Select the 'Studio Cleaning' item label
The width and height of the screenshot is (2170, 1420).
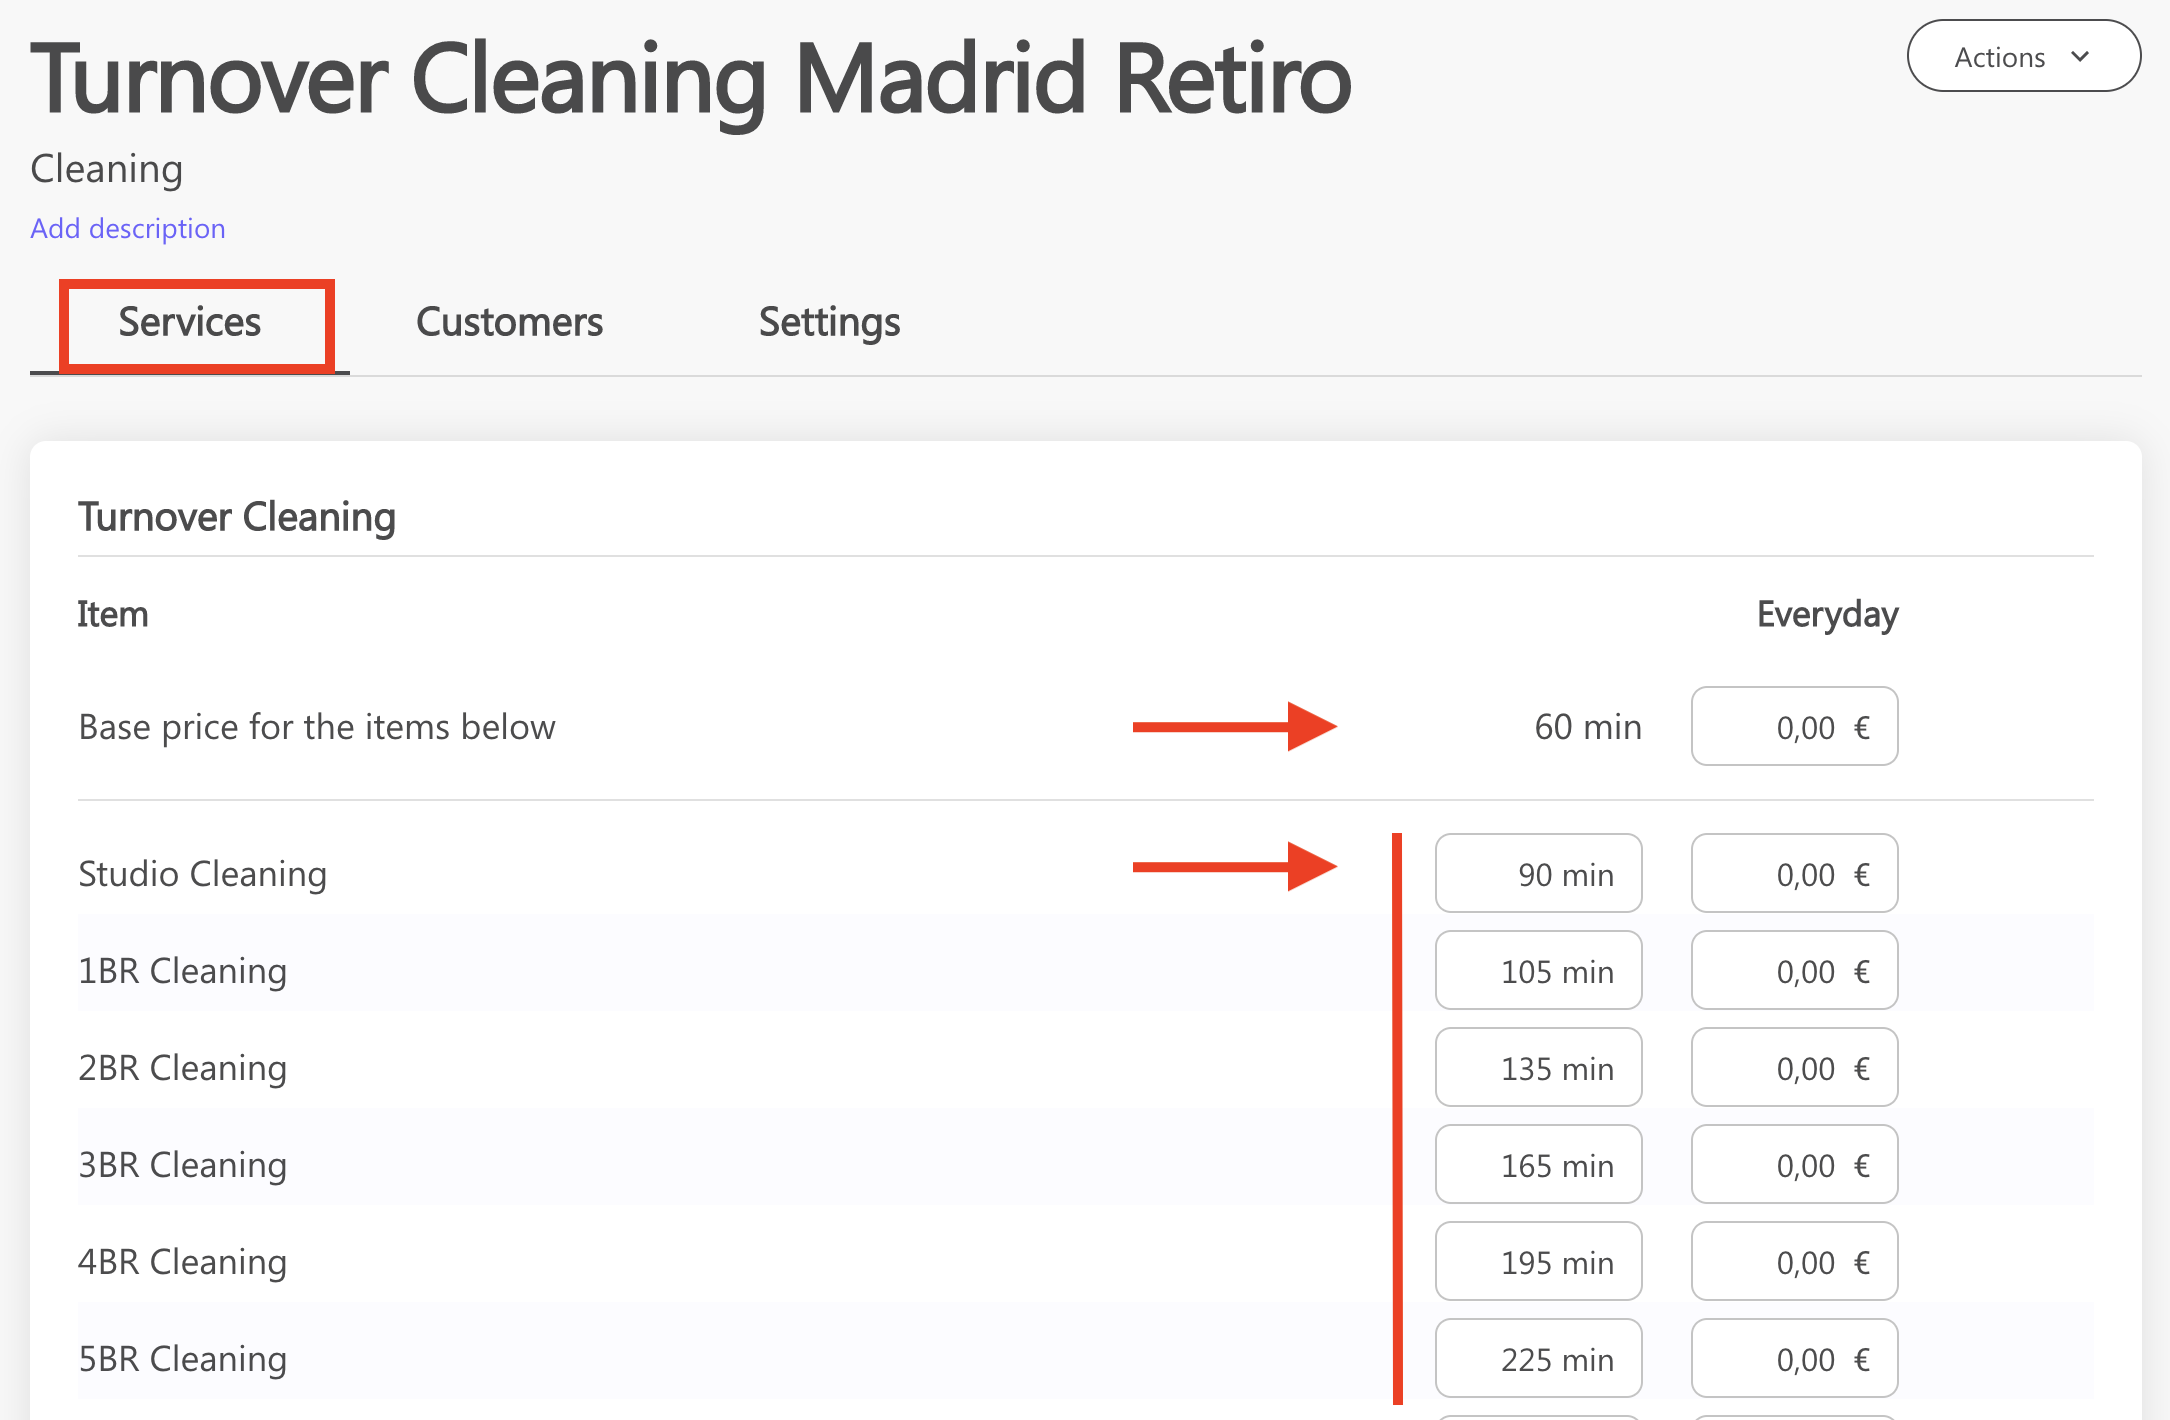(203, 874)
